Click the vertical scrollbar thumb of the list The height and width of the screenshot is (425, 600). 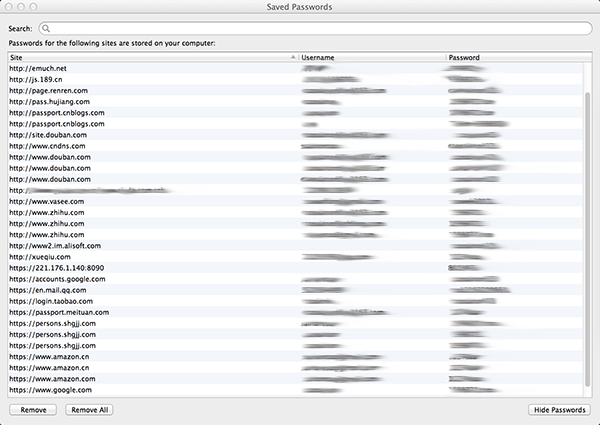pyautogui.click(x=587, y=239)
